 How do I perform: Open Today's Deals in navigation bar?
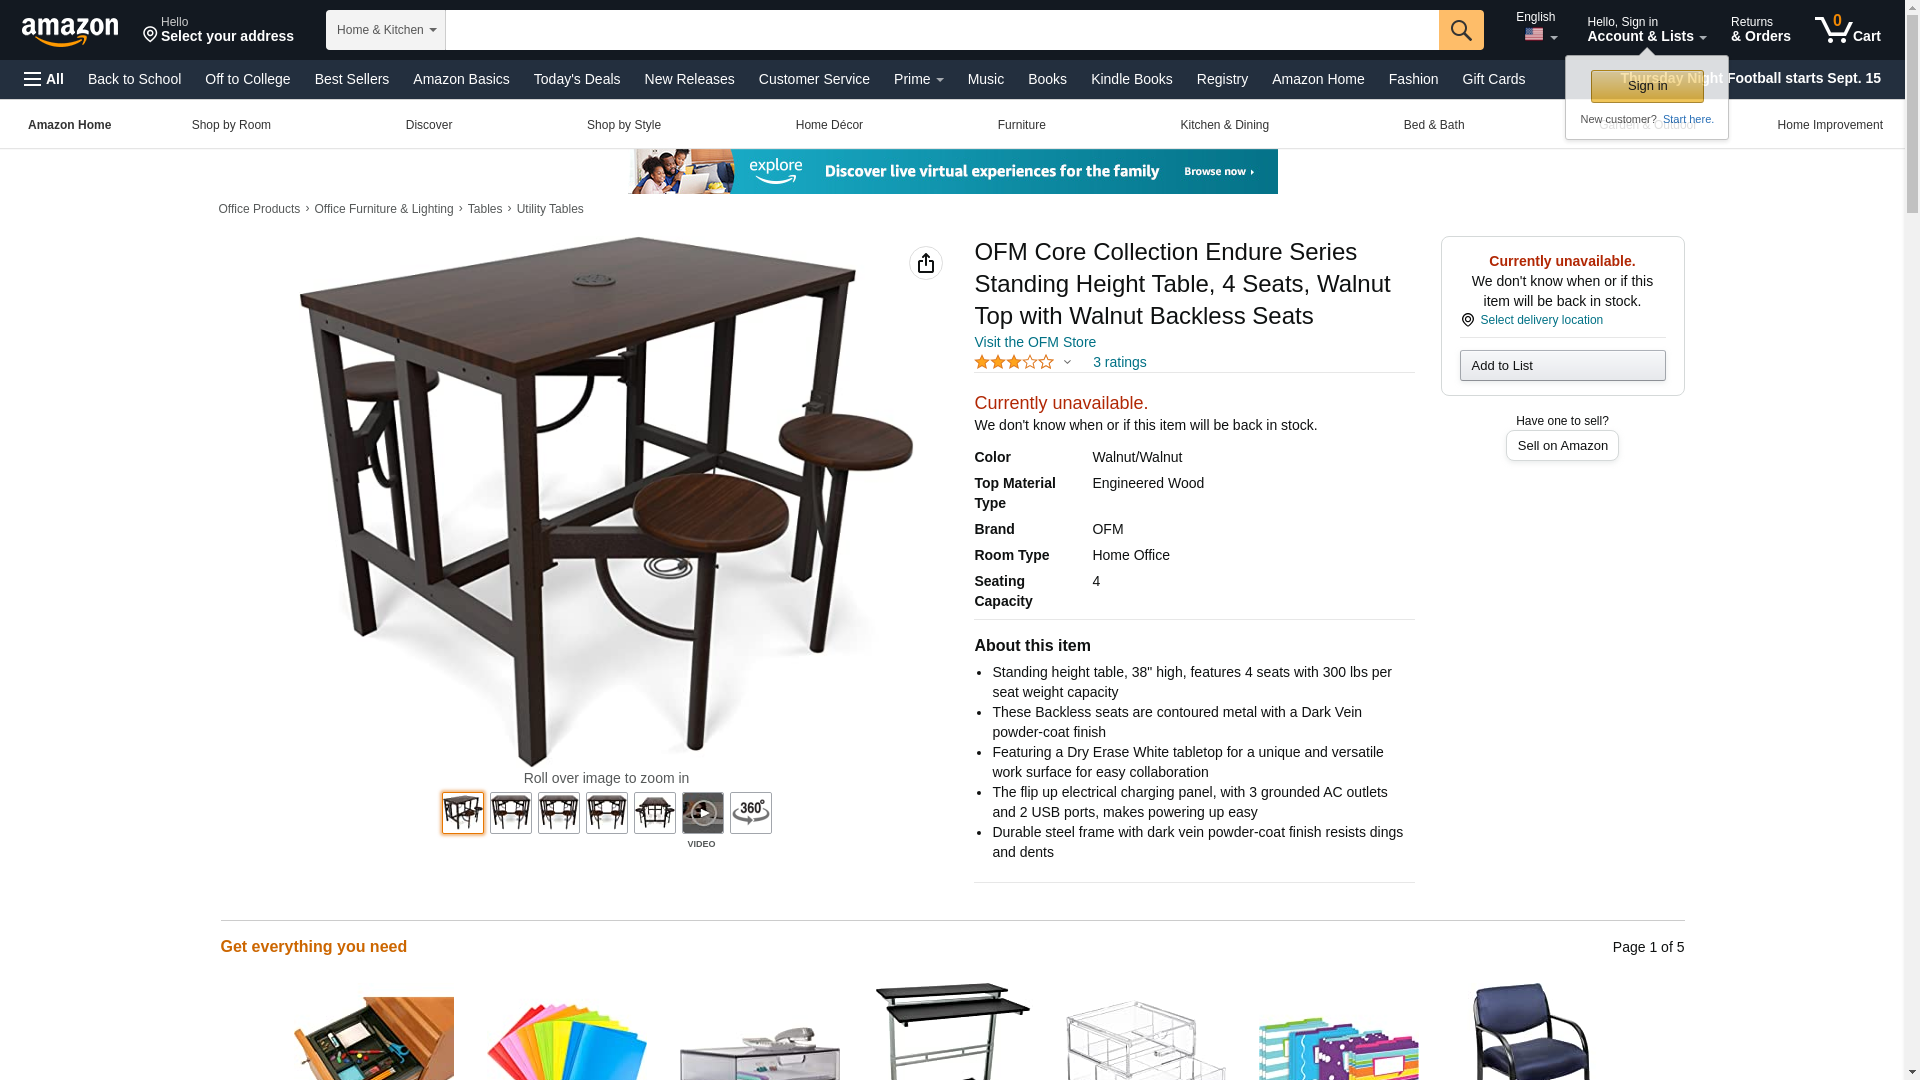pos(577,79)
